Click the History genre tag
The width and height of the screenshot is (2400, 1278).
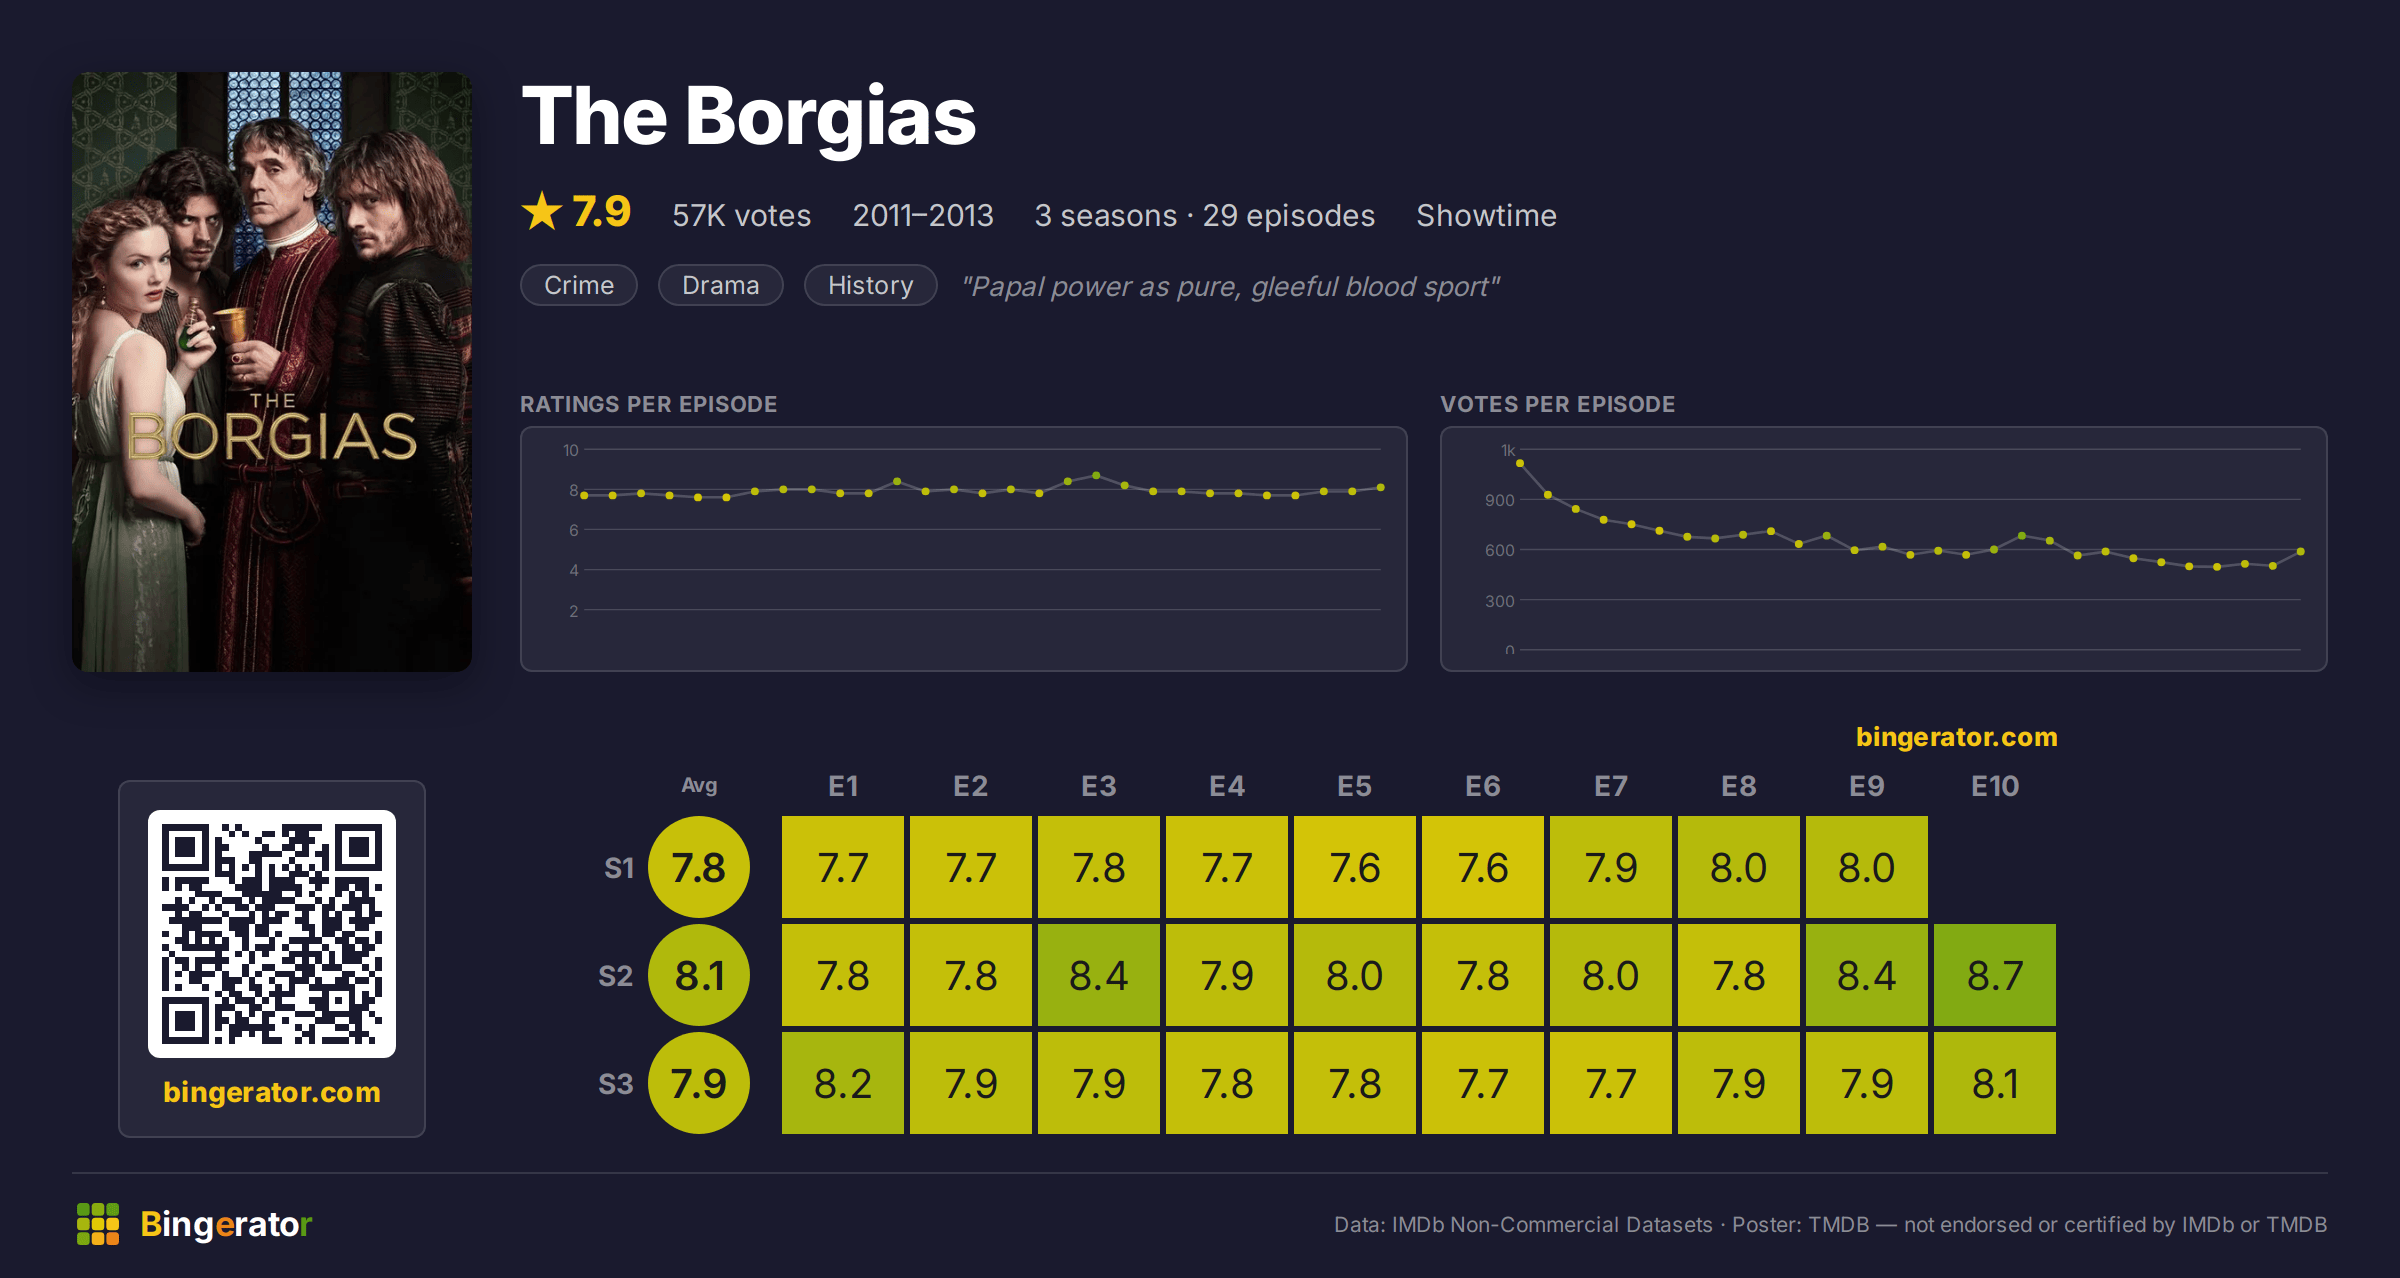click(870, 285)
